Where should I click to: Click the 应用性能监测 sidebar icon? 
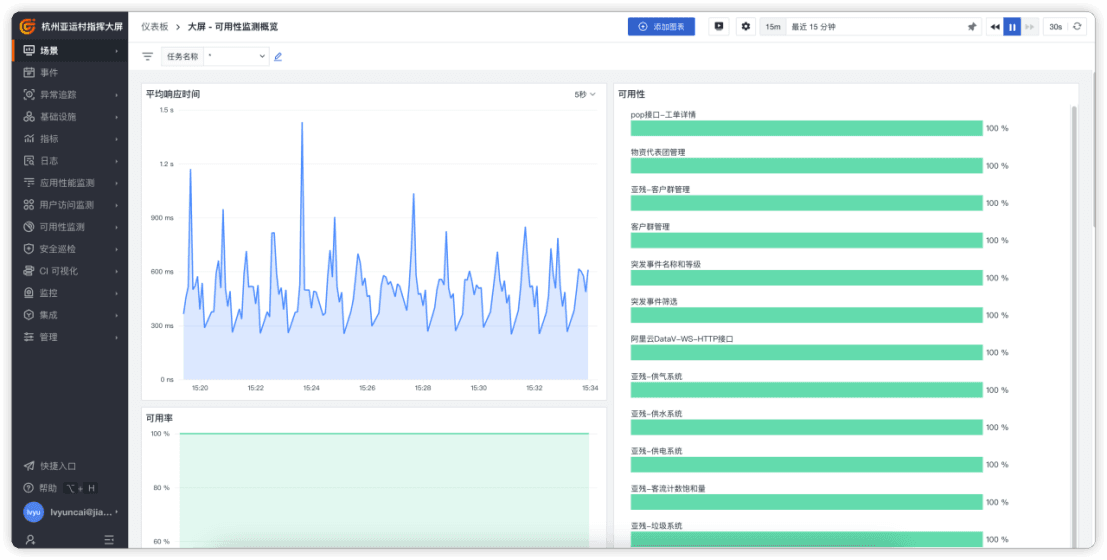click(x=29, y=183)
